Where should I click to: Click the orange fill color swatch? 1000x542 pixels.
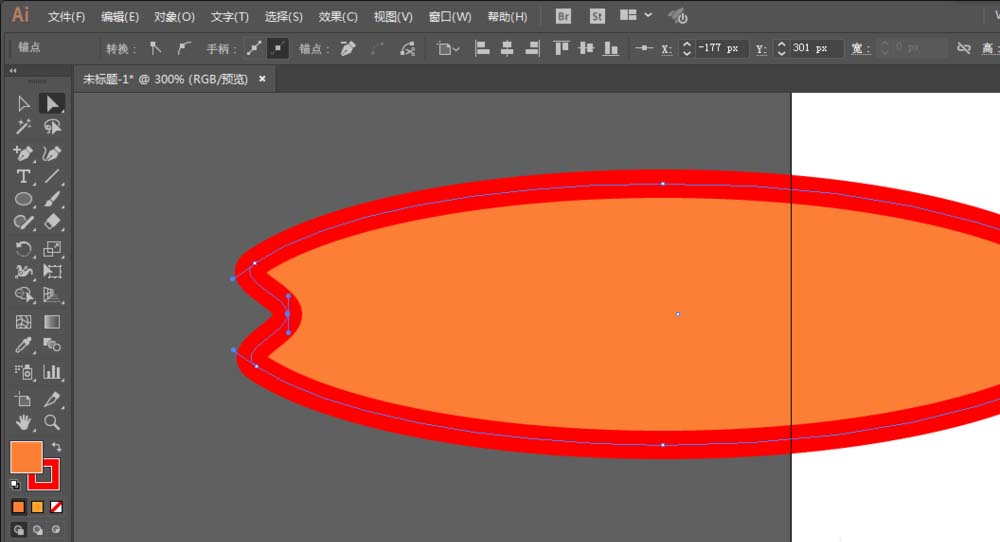point(26,457)
